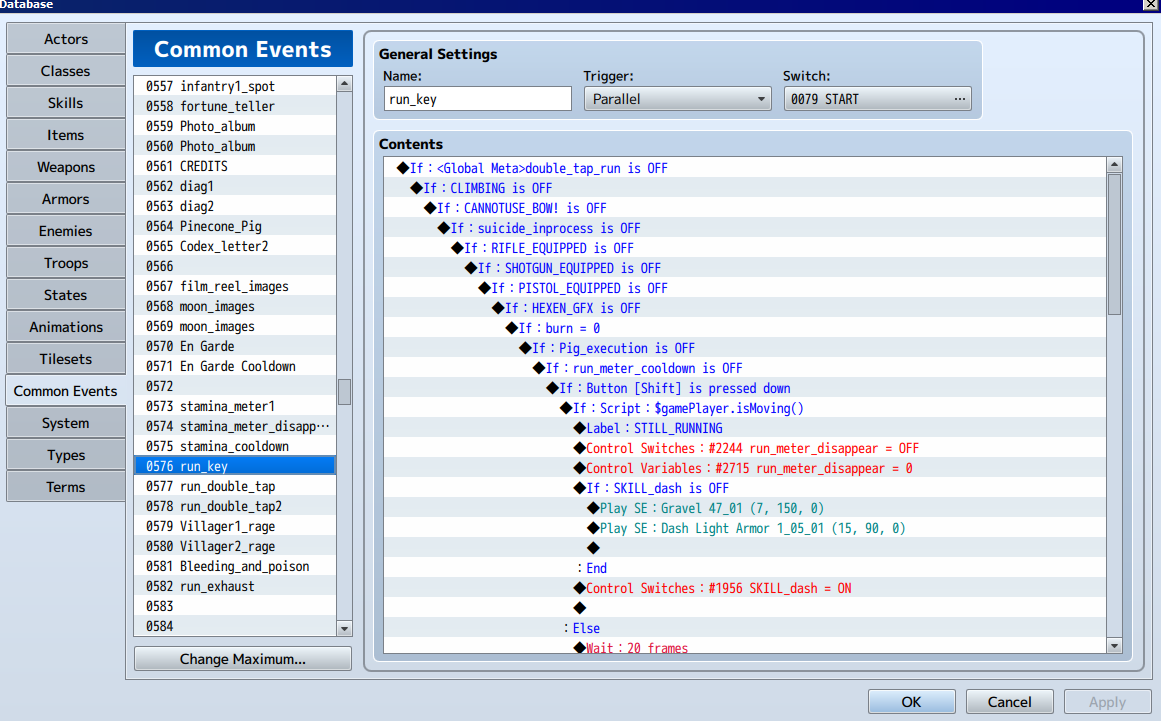The image size is (1161, 721).
Task: Select the 0576 run_key event
Action: coord(235,466)
